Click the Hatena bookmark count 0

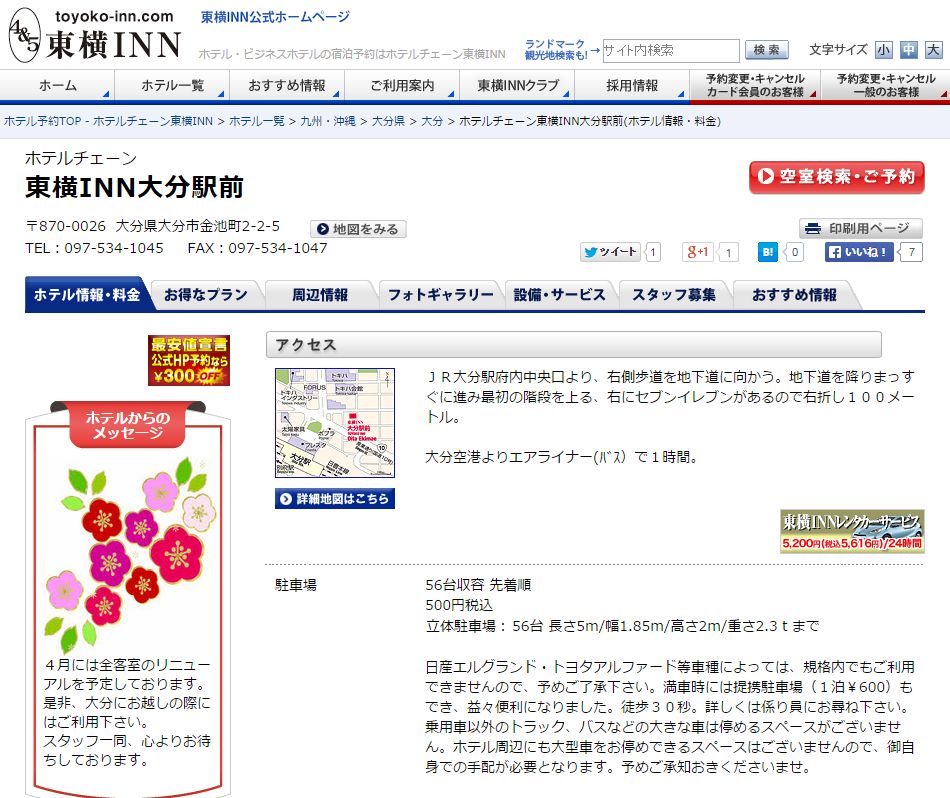(x=794, y=252)
